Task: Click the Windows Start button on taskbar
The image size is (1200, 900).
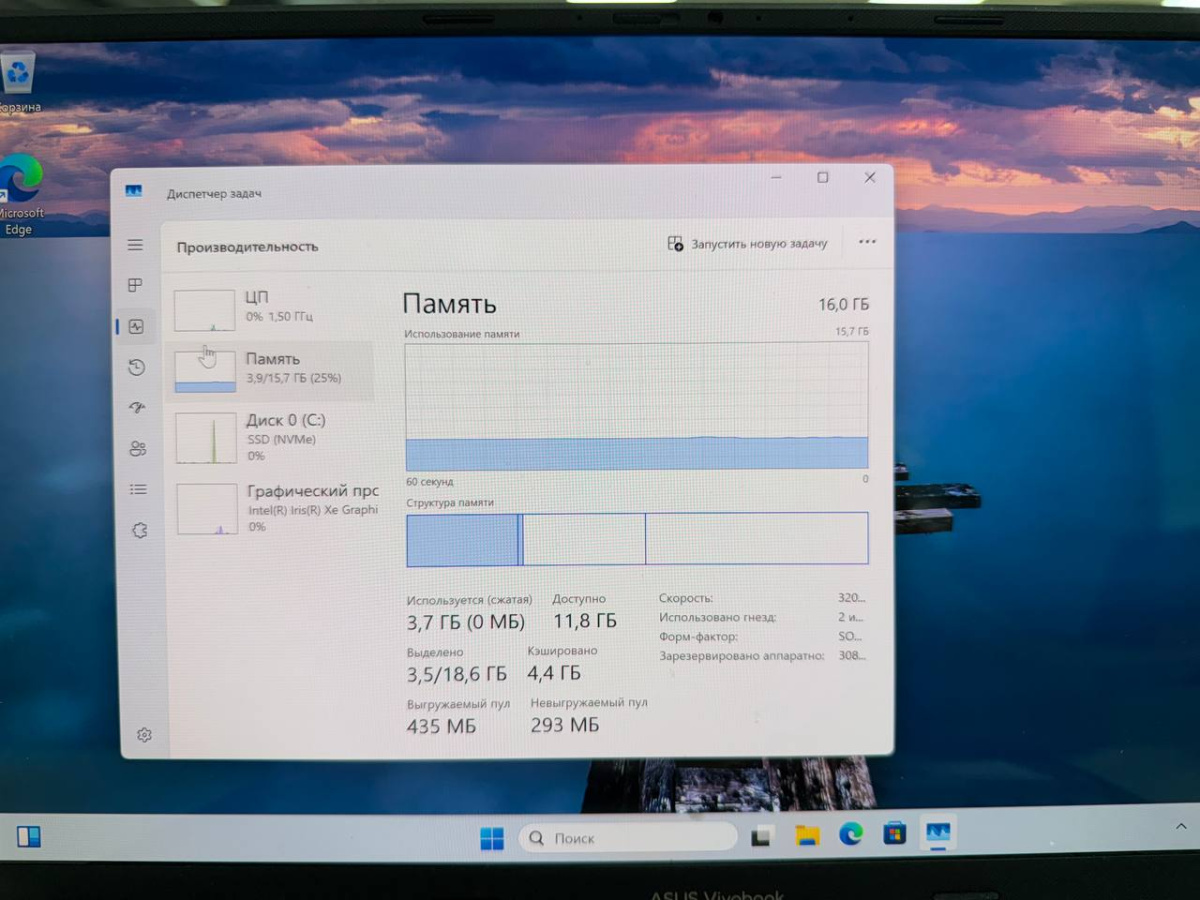Action: pos(492,838)
